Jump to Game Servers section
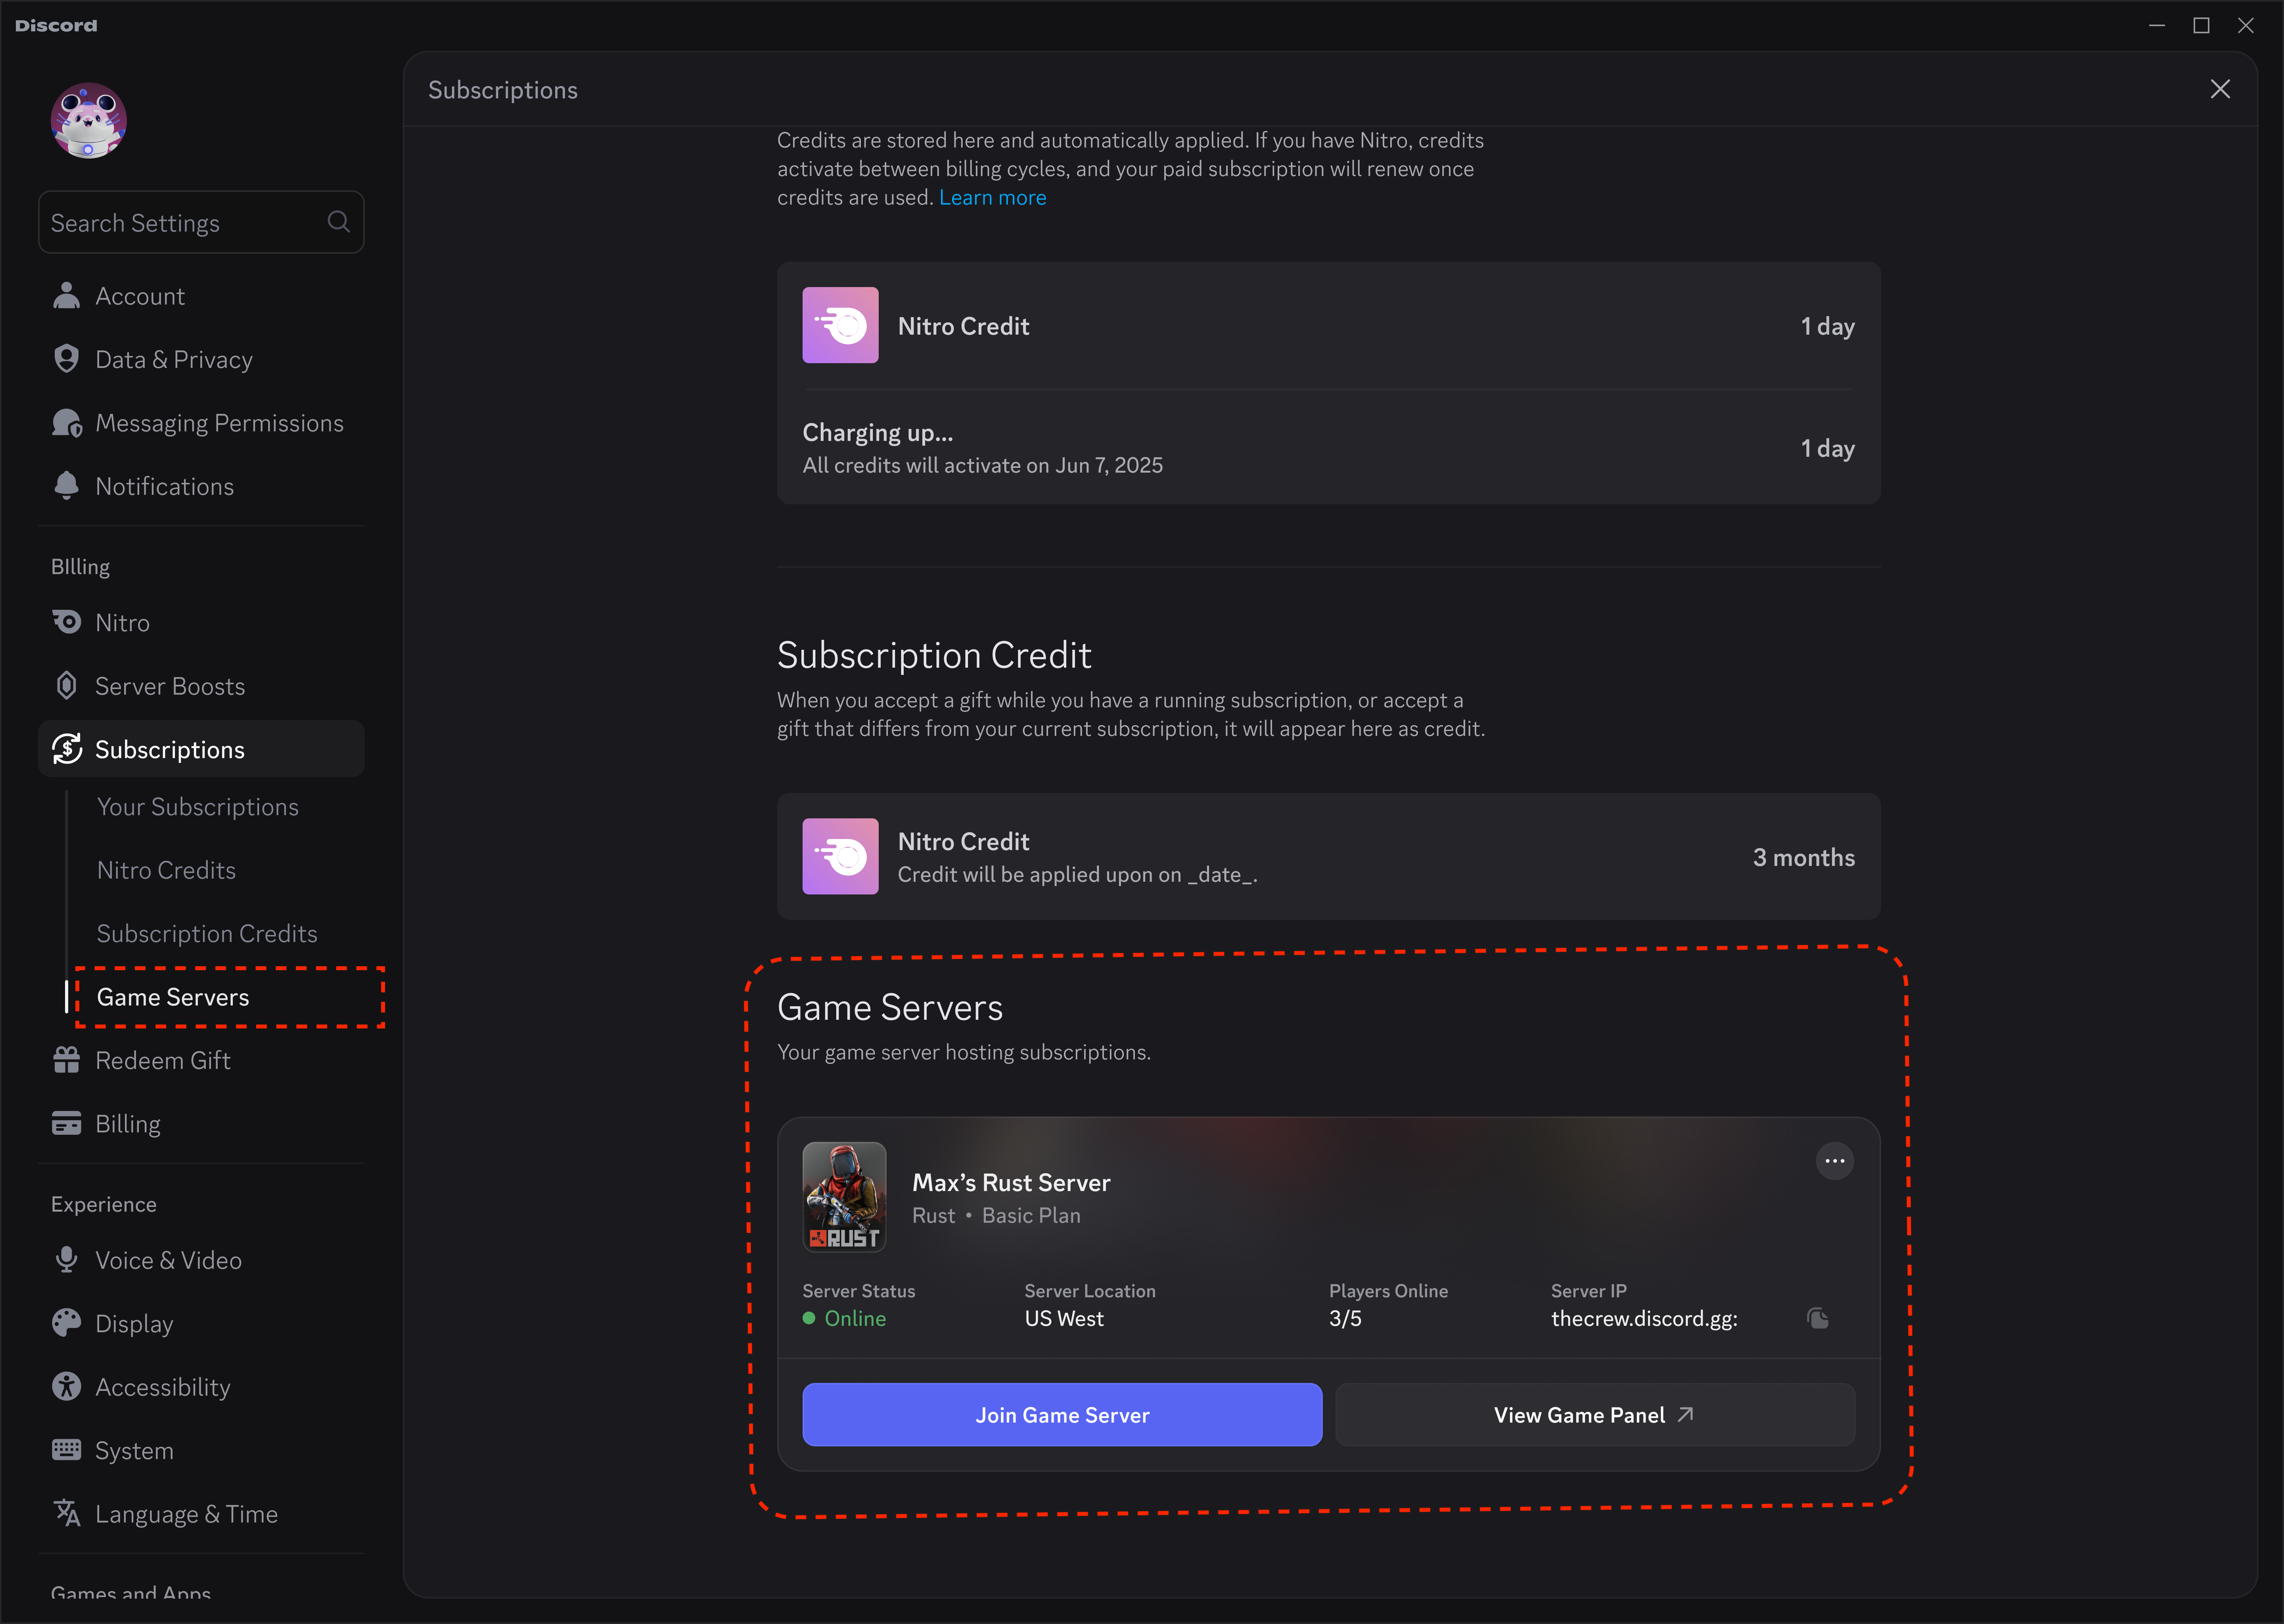This screenshot has height=1624, width=2284. [x=173, y=997]
